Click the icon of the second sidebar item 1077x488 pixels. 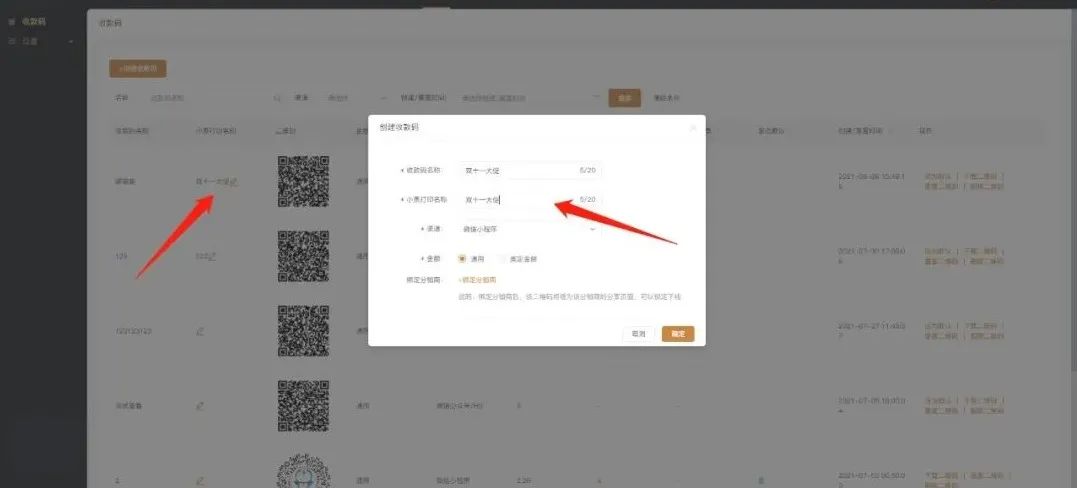click(x=12, y=42)
